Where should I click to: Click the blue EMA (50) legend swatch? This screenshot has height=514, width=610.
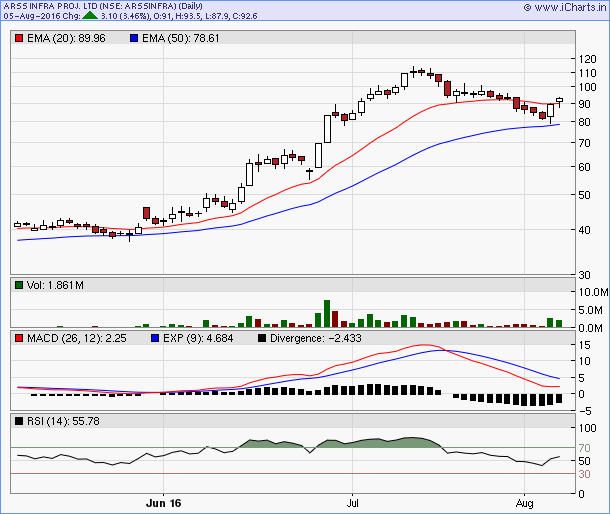[x=134, y=38]
